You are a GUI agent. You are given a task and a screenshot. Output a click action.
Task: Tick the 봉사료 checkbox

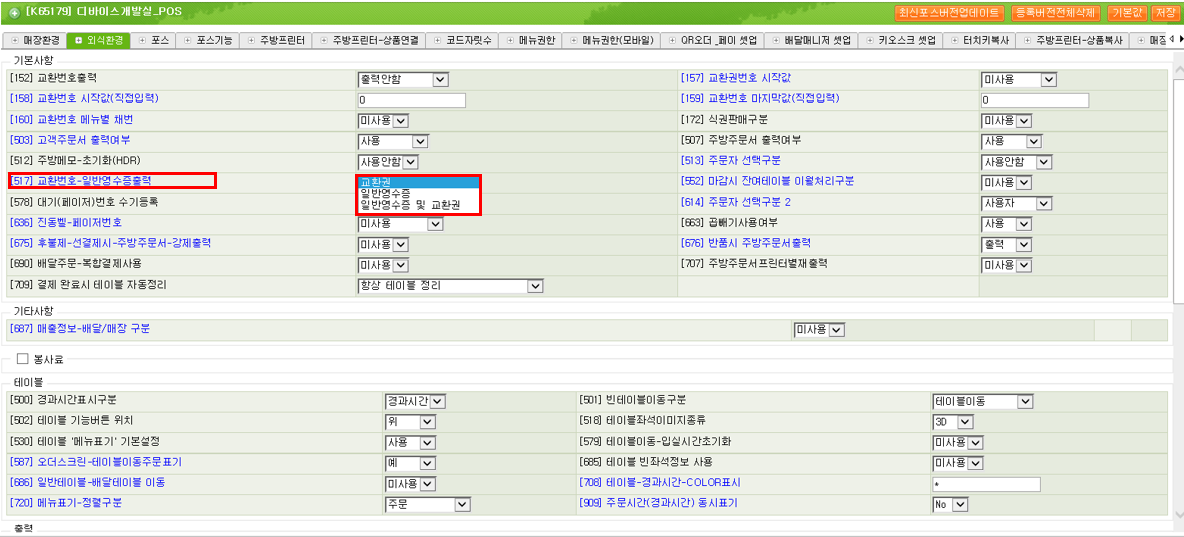pos(22,359)
